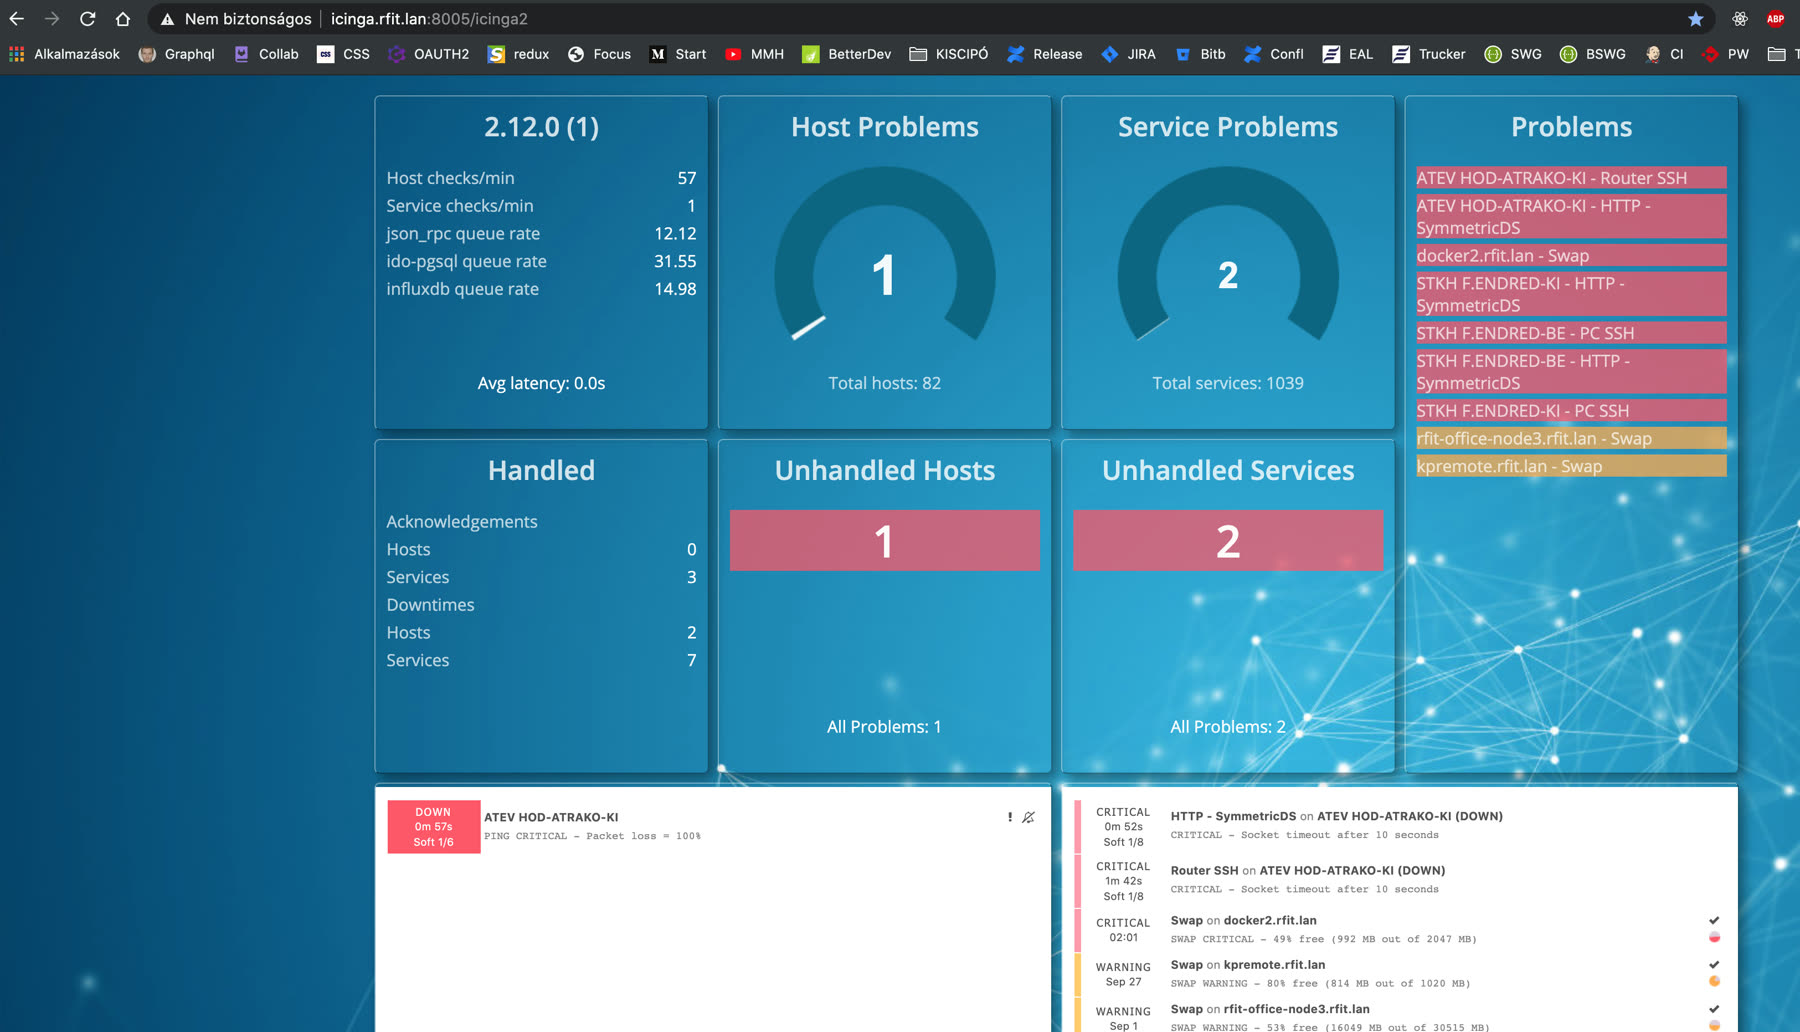Open the KISCIPÓ bookmark folder
1800x1032 pixels.
(949, 54)
